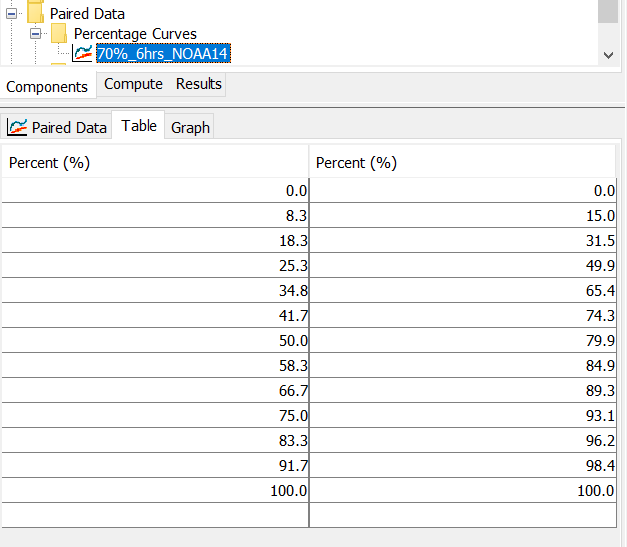Switch to the Paired Data editor tab

[x=56, y=128]
